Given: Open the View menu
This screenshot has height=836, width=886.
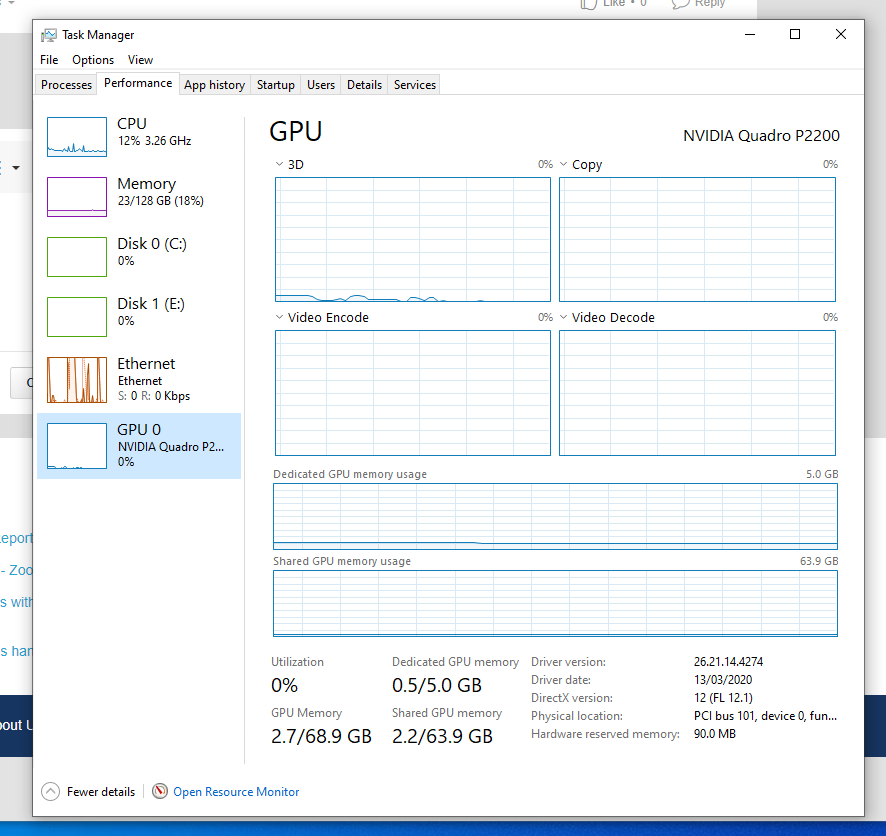Looking at the screenshot, I should click(140, 60).
